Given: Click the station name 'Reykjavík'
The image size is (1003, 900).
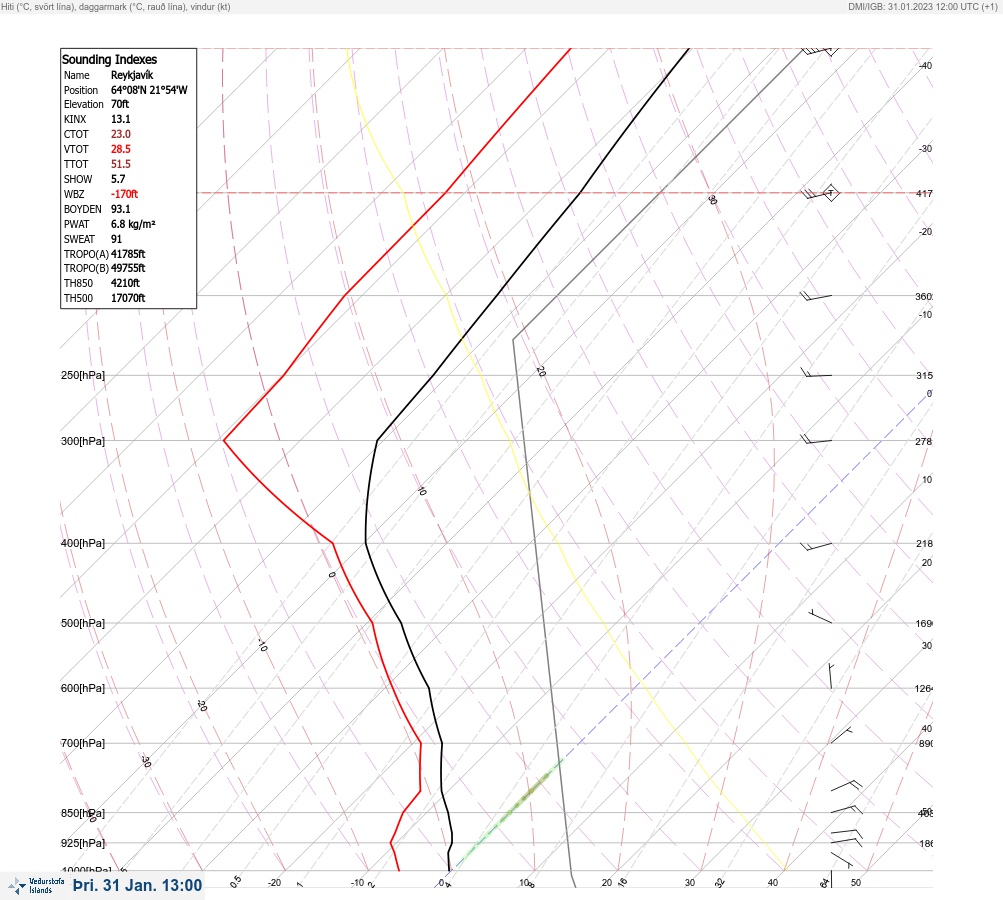Looking at the screenshot, I should click(x=132, y=75).
